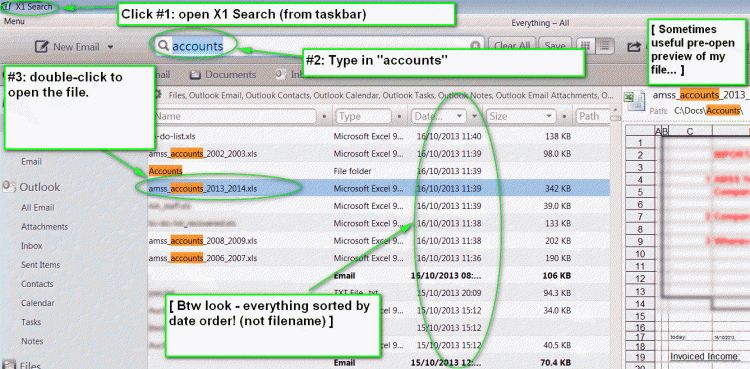The height and width of the screenshot is (369, 750).
Task: Select Notes in the sidebar
Action: point(32,341)
